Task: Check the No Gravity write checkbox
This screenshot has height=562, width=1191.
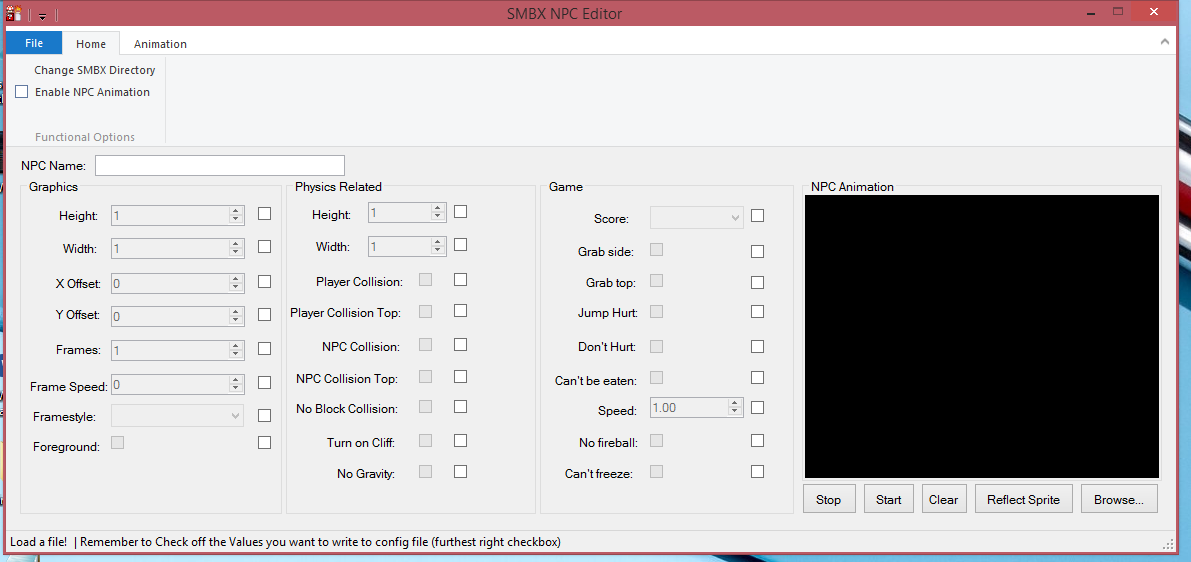Action: click(460, 472)
